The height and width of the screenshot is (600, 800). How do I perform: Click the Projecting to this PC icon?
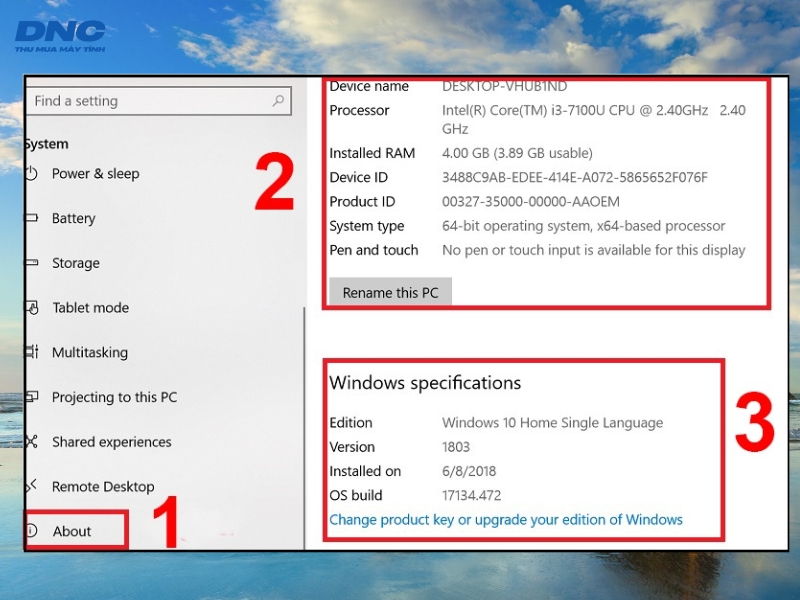pos(32,396)
